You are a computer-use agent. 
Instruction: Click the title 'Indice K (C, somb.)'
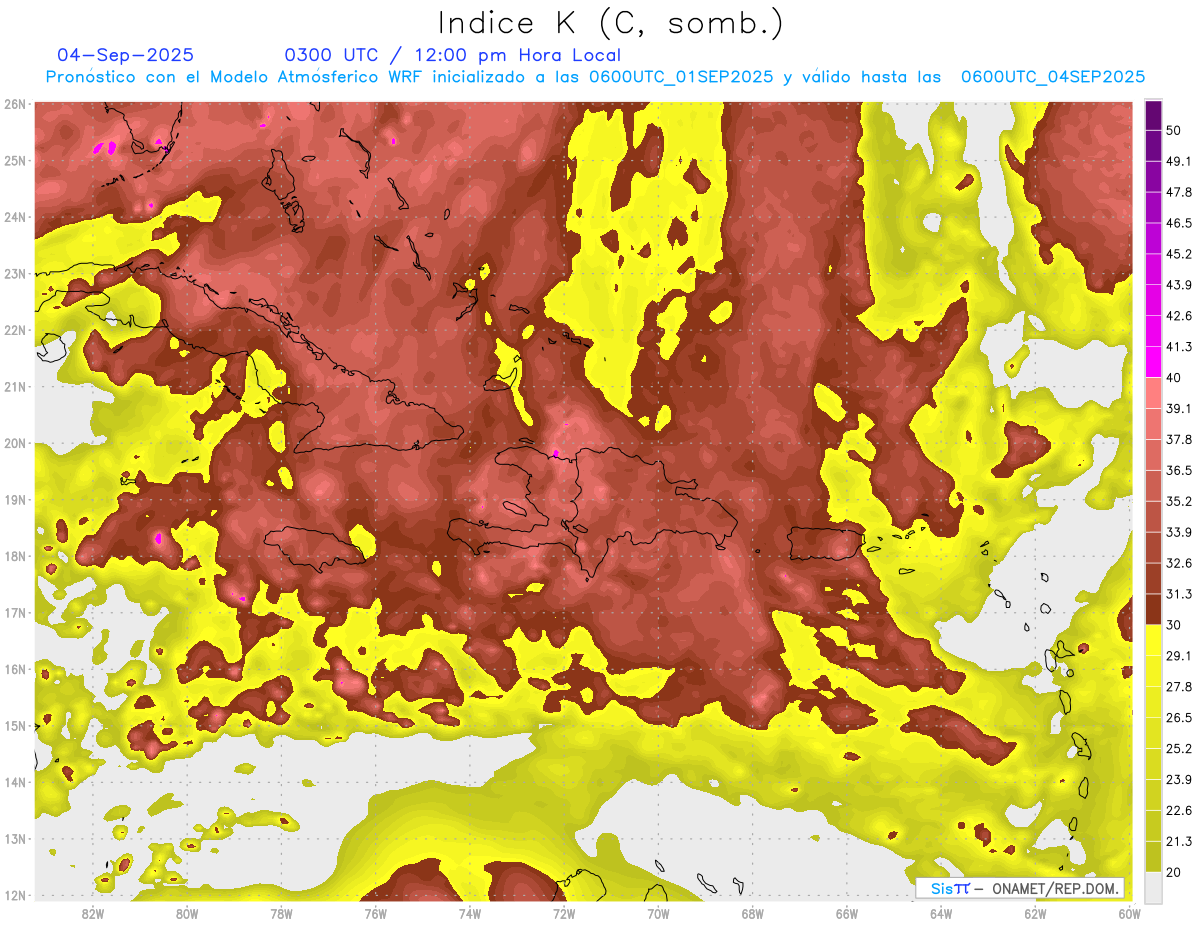(611, 24)
